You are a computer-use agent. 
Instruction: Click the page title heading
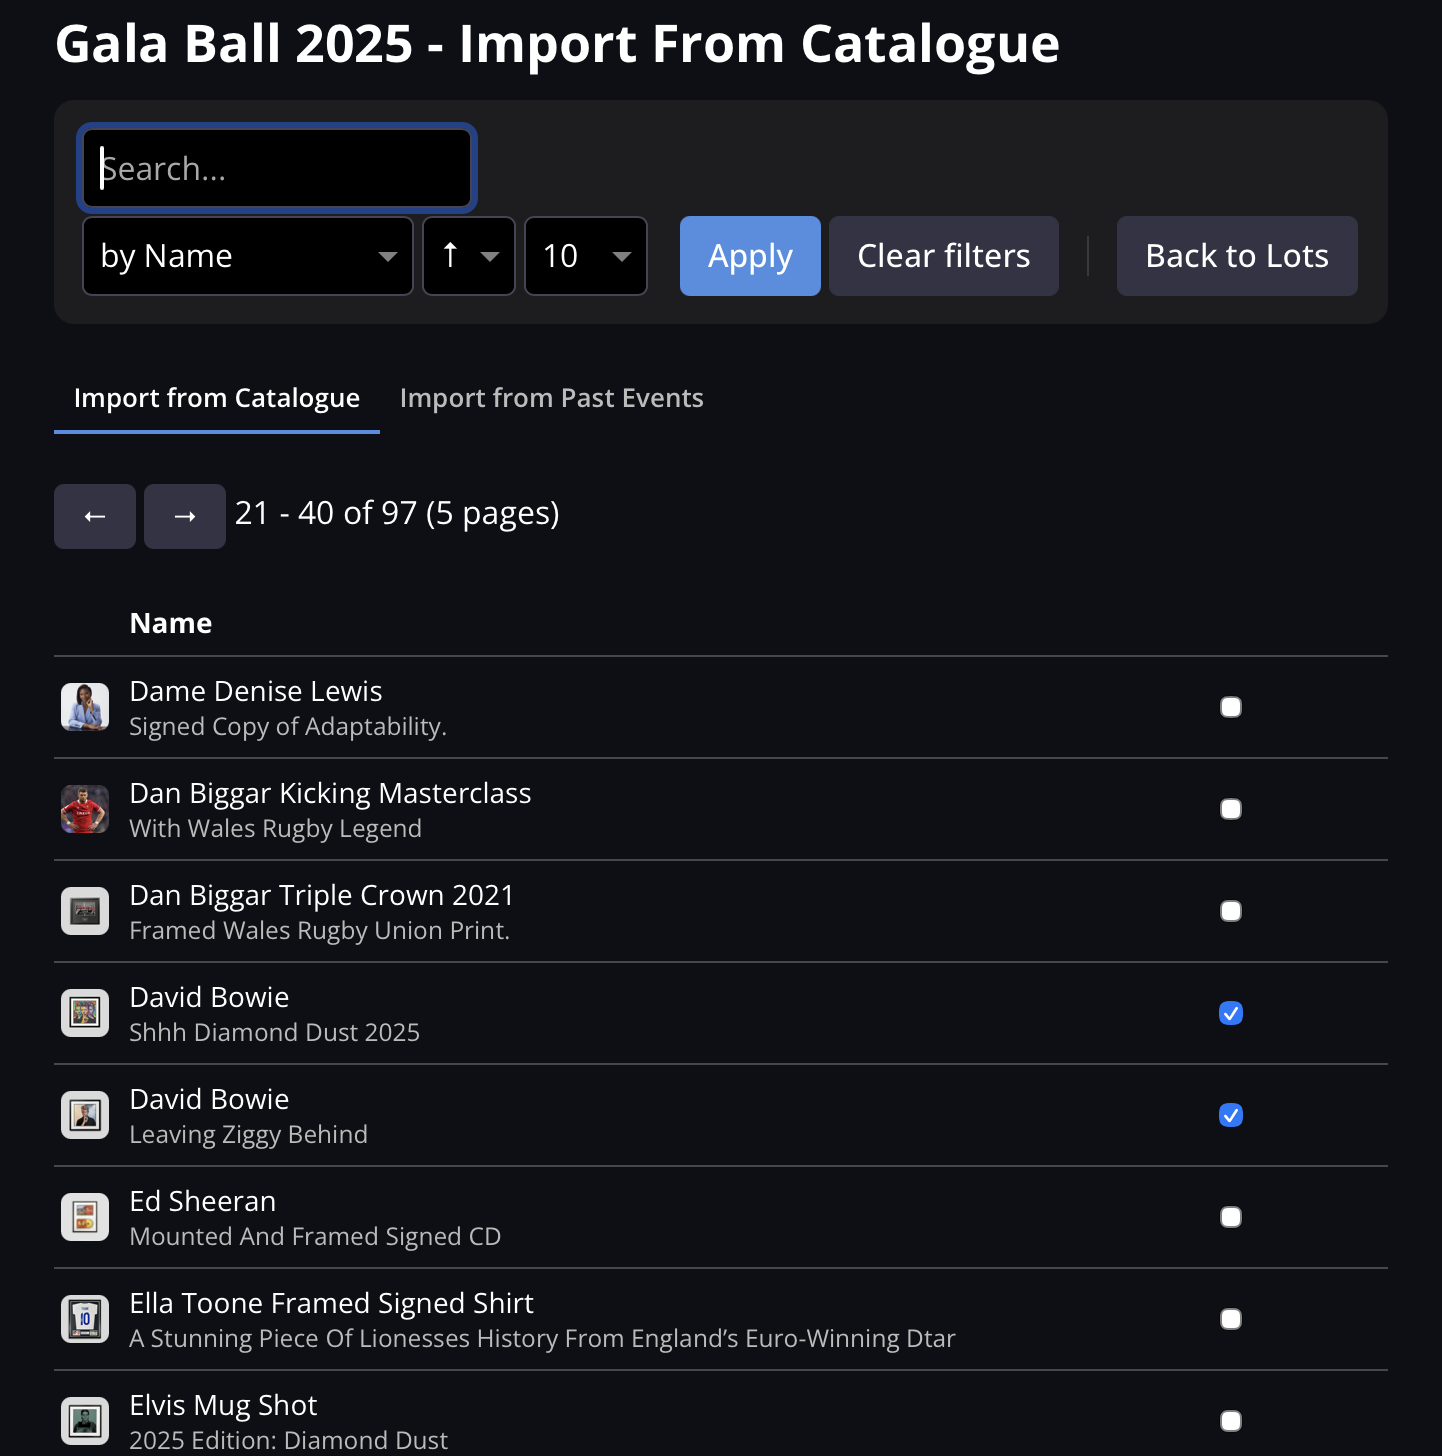click(x=557, y=44)
